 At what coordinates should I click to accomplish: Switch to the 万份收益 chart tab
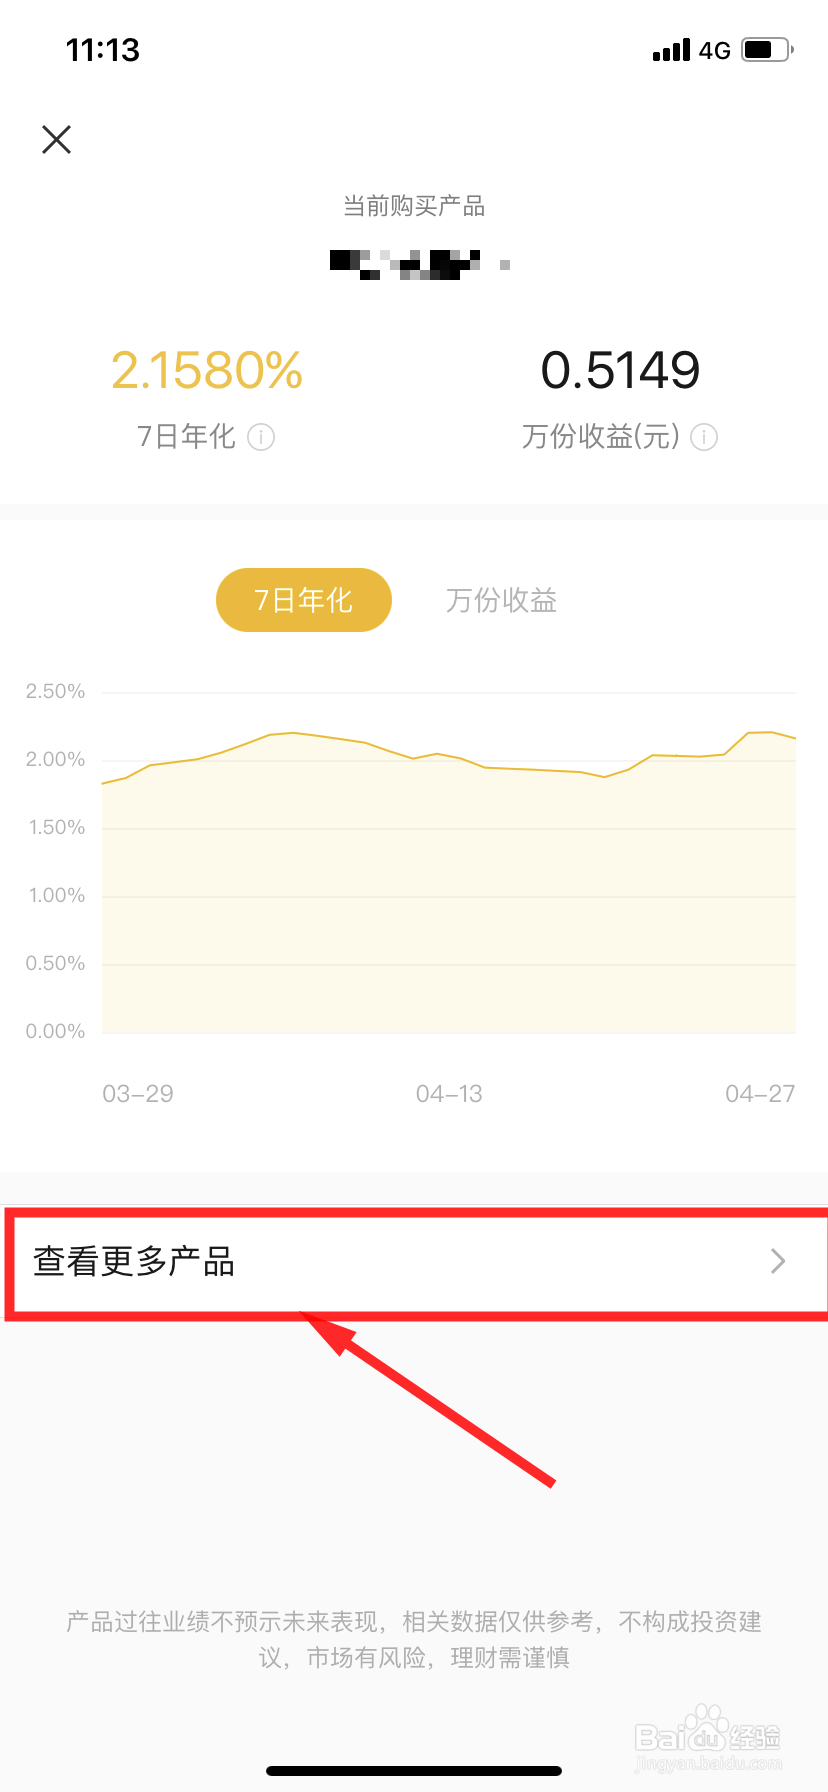(x=501, y=600)
